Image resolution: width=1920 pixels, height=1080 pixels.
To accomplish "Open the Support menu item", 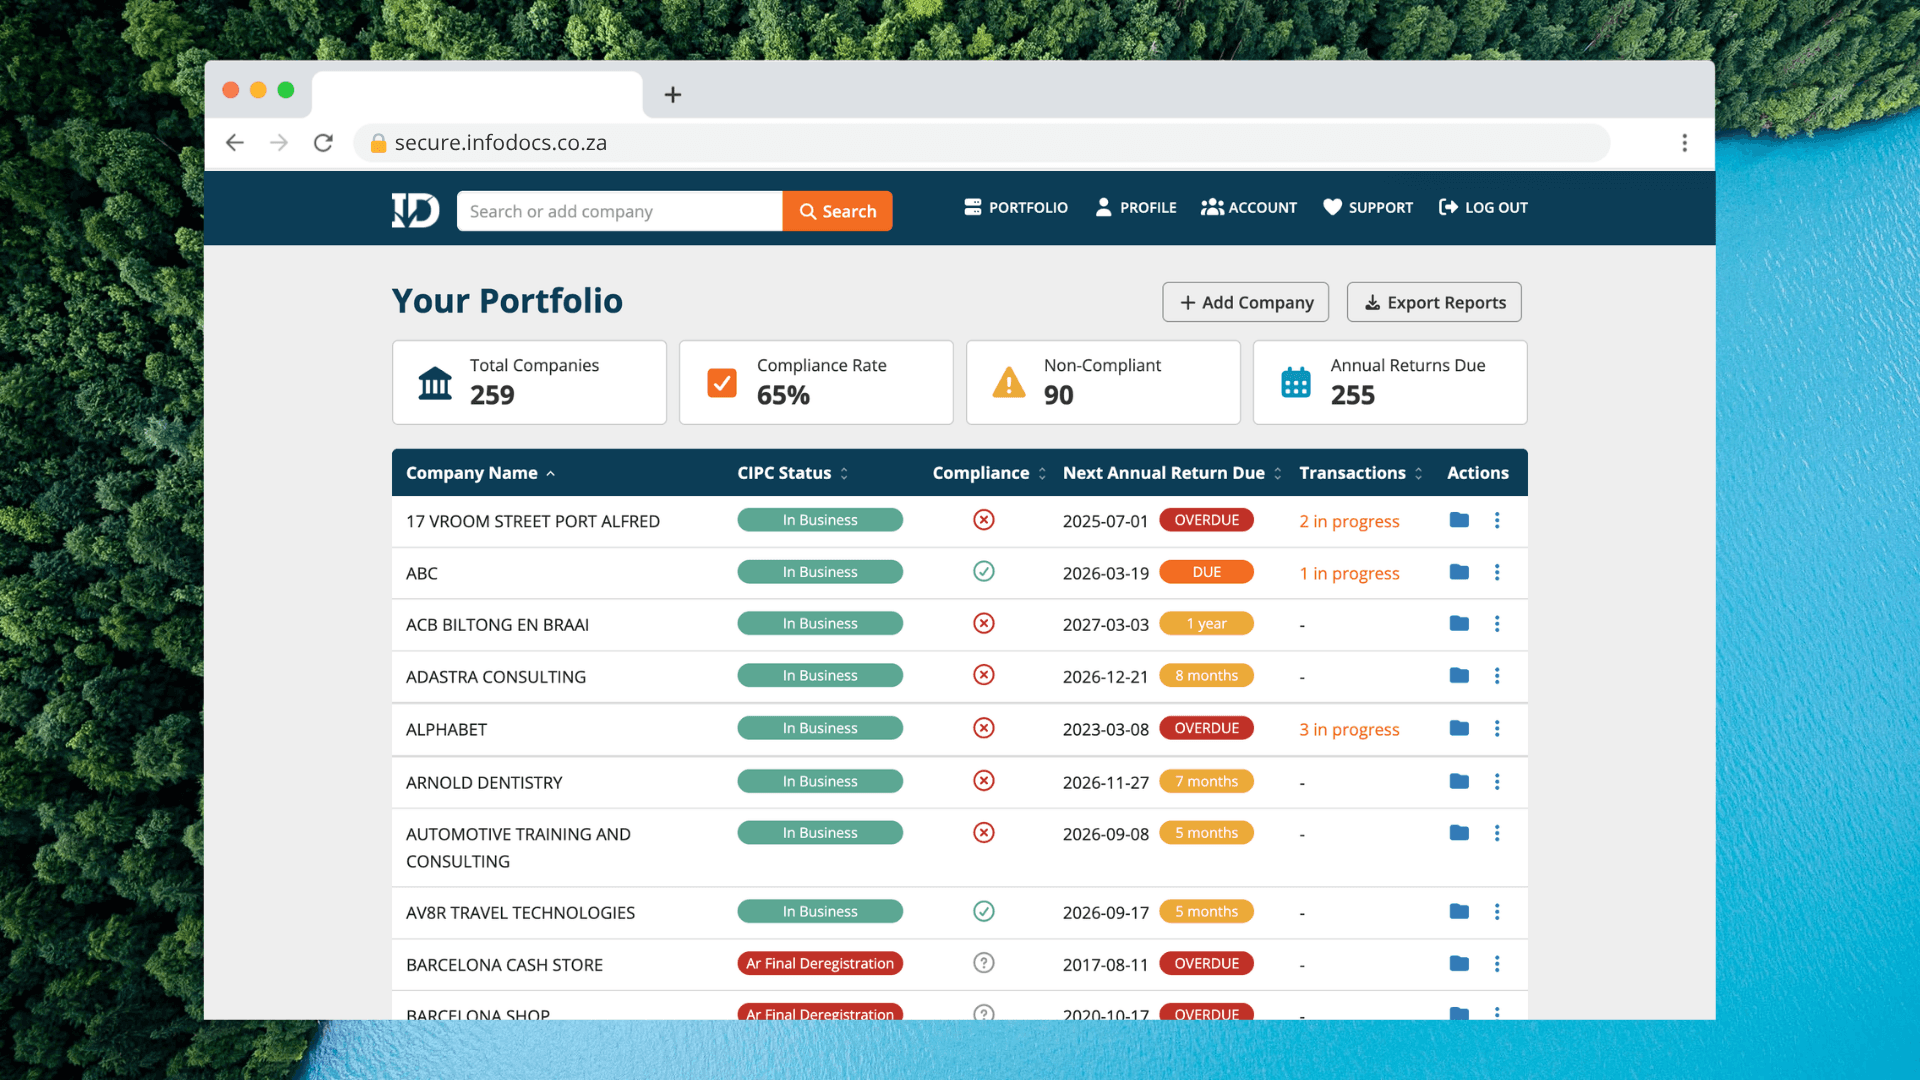I will [x=1368, y=208].
